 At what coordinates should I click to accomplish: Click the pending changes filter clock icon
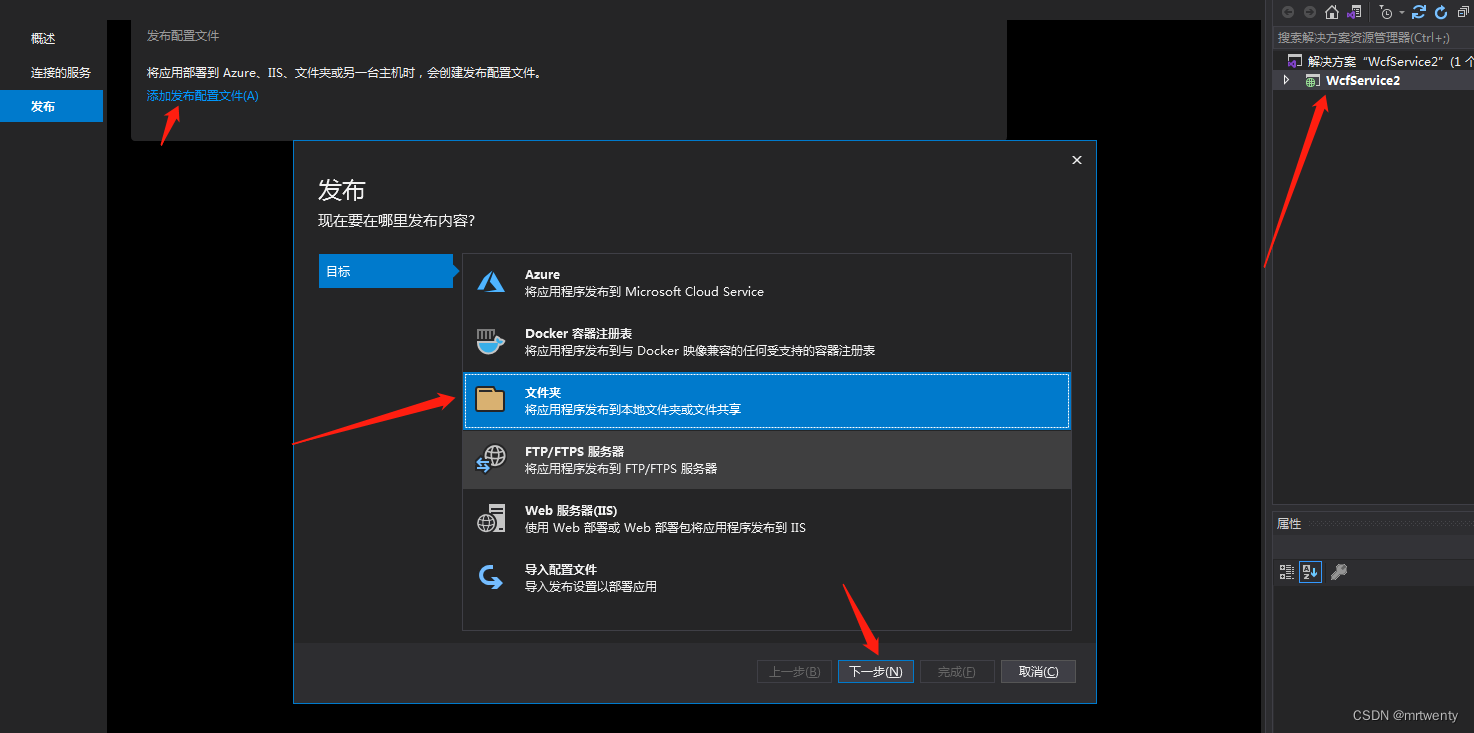(1386, 12)
